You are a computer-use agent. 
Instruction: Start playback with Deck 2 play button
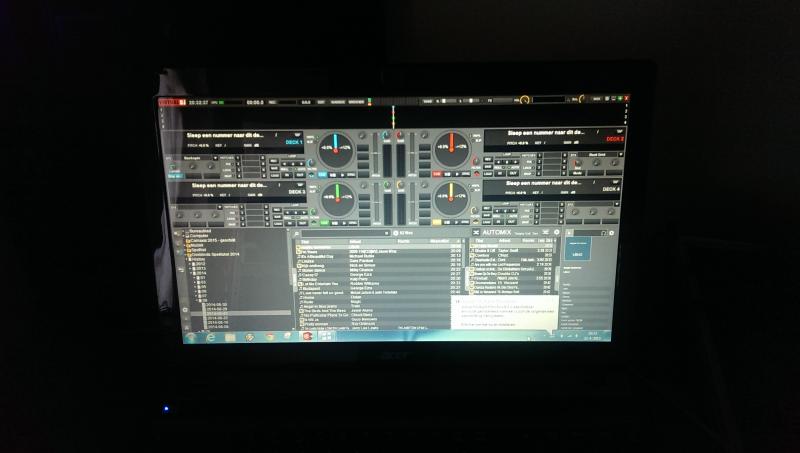(x=457, y=174)
